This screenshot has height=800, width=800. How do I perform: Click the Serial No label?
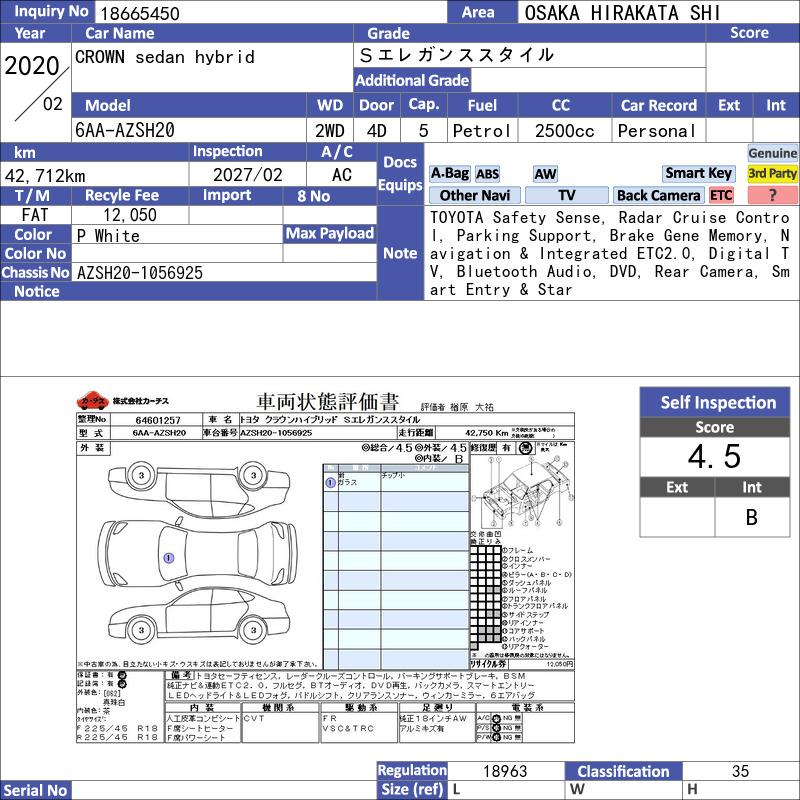(x=35, y=790)
